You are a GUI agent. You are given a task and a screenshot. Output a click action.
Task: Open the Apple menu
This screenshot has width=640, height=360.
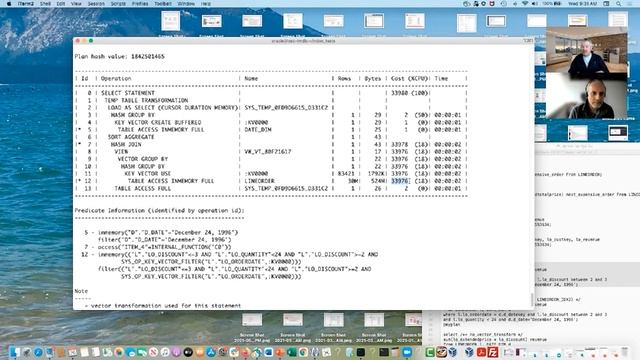[x=9, y=3]
